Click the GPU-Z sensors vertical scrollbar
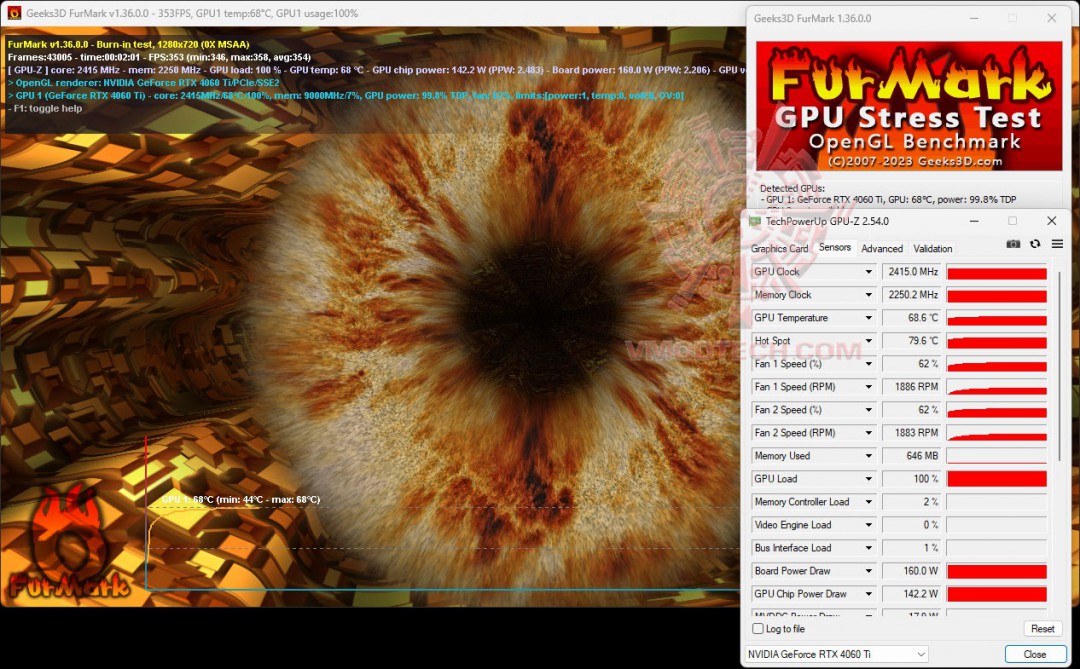1080x669 pixels. [1060, 365]
